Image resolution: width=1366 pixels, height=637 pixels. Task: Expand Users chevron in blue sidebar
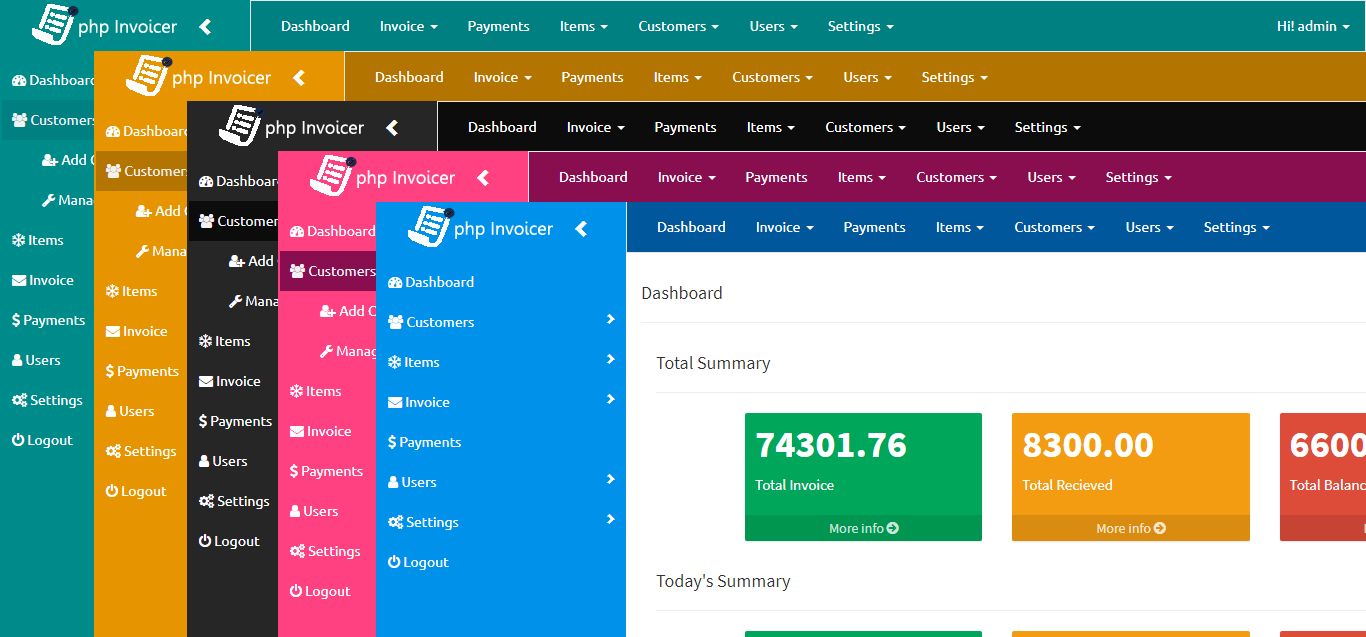610,479
